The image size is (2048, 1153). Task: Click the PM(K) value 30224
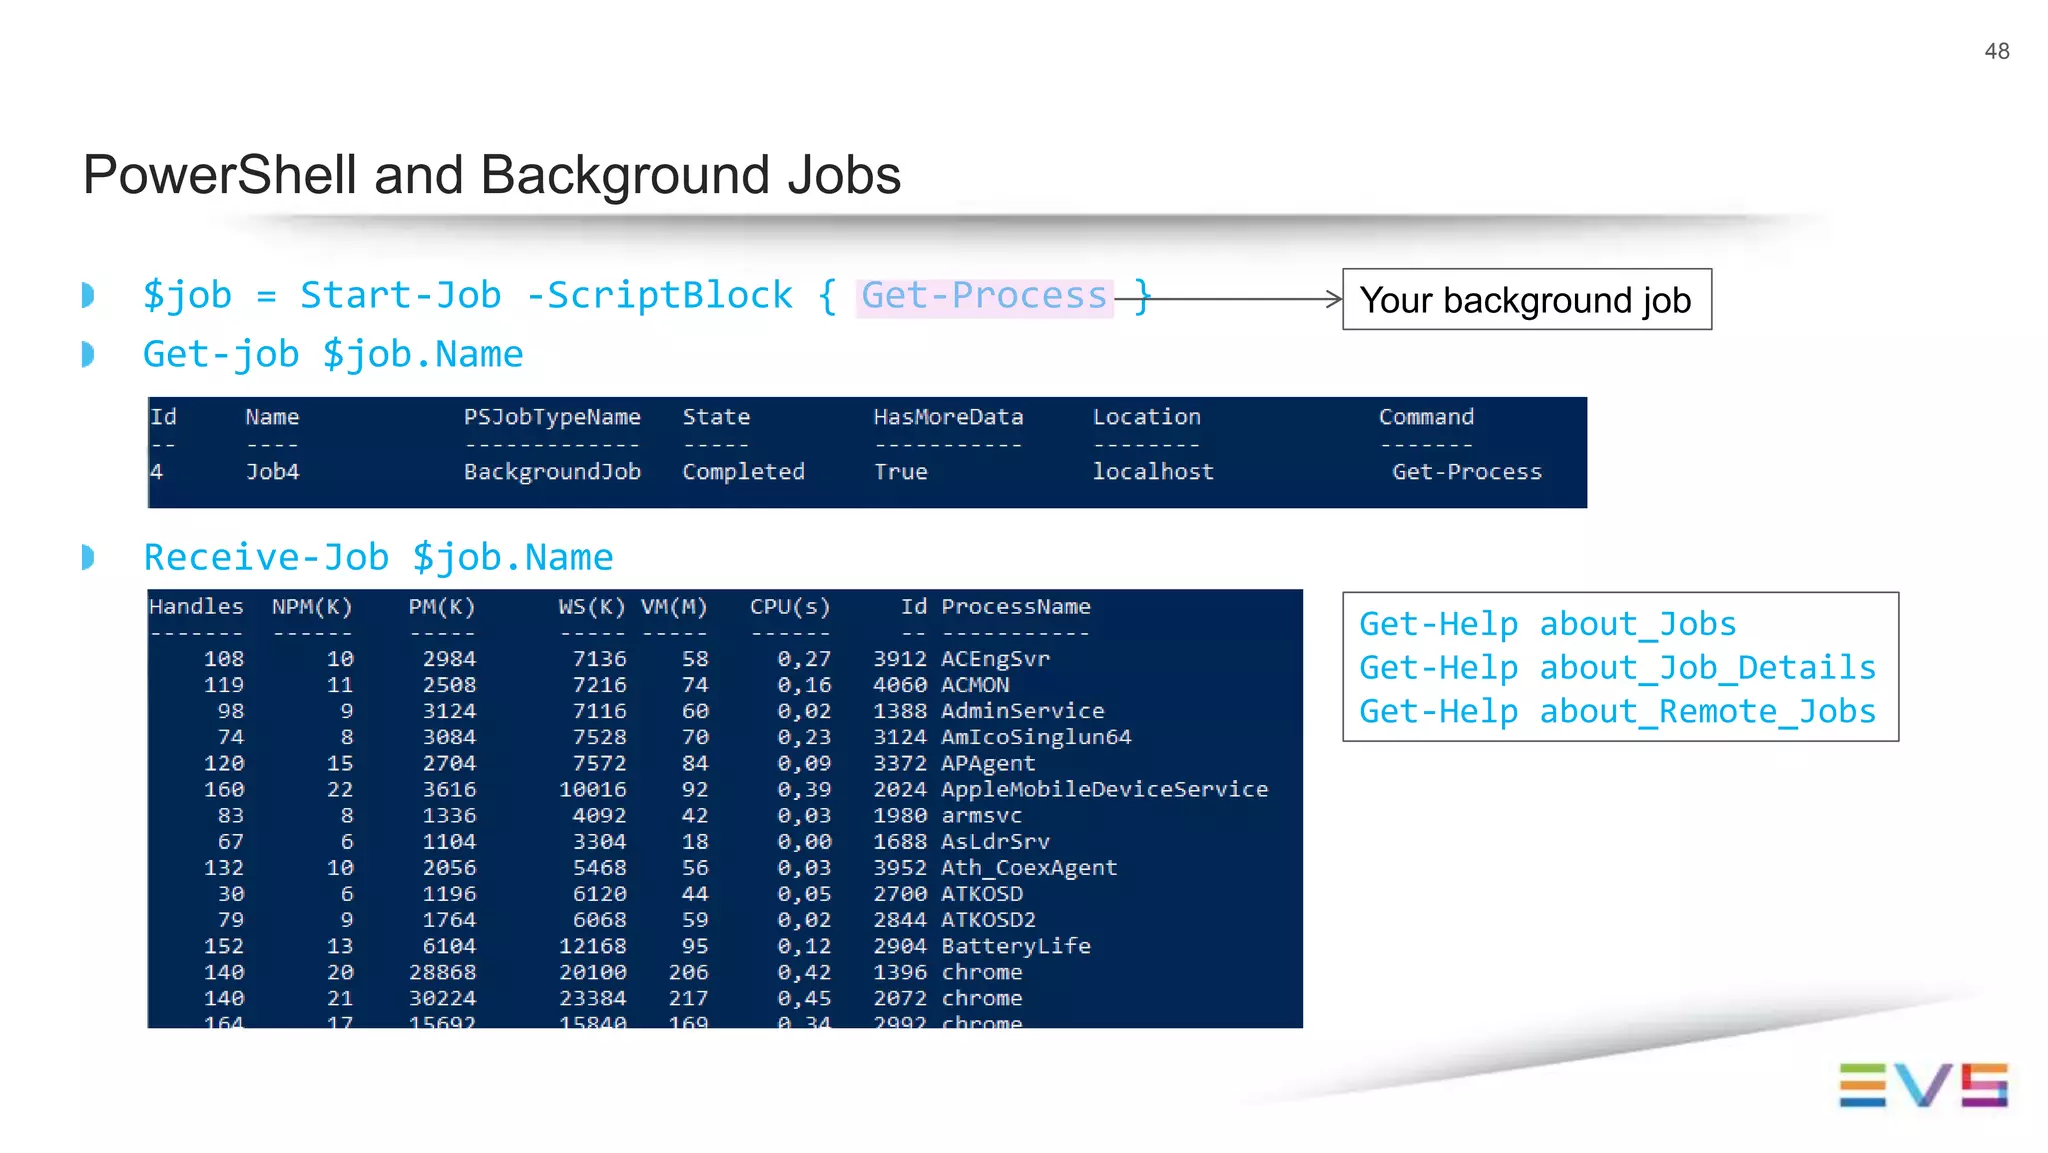[442, 998]
